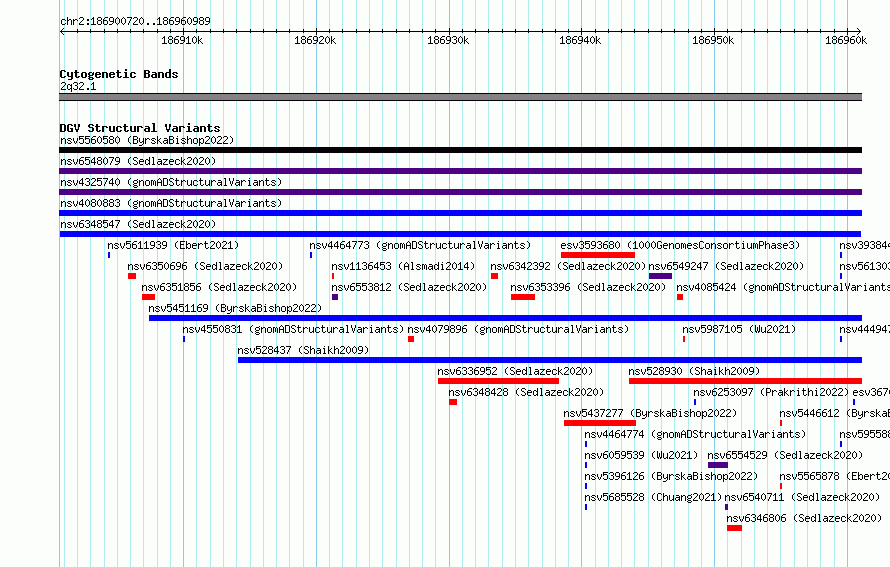Select the 2q32.1 cytogenetic band bar
The width and height of the screenshot is (890, 567).
coord(460,97)
